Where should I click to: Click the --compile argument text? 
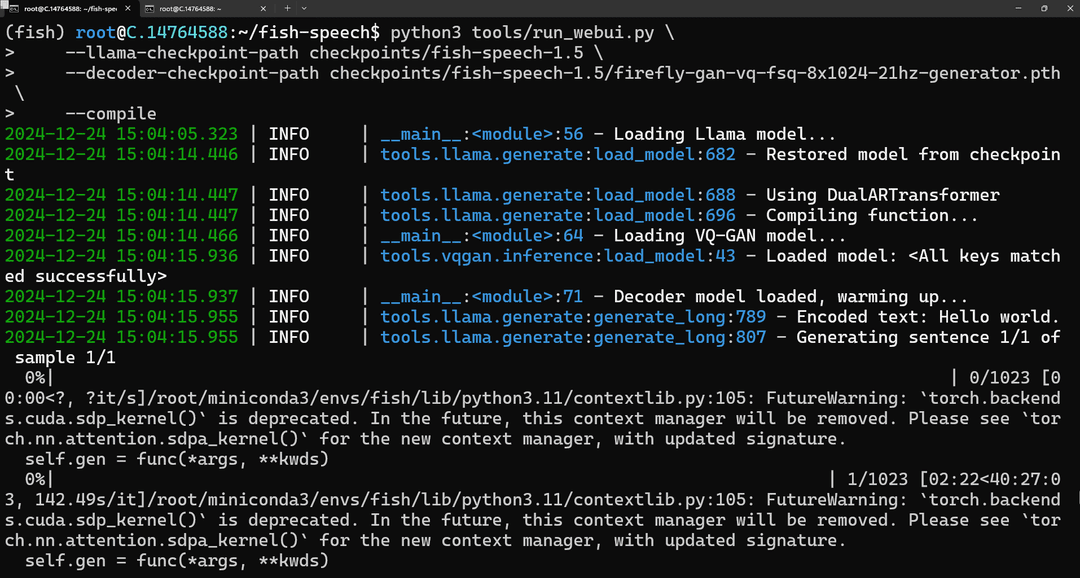pyautogui.click(x=111, y=114)
